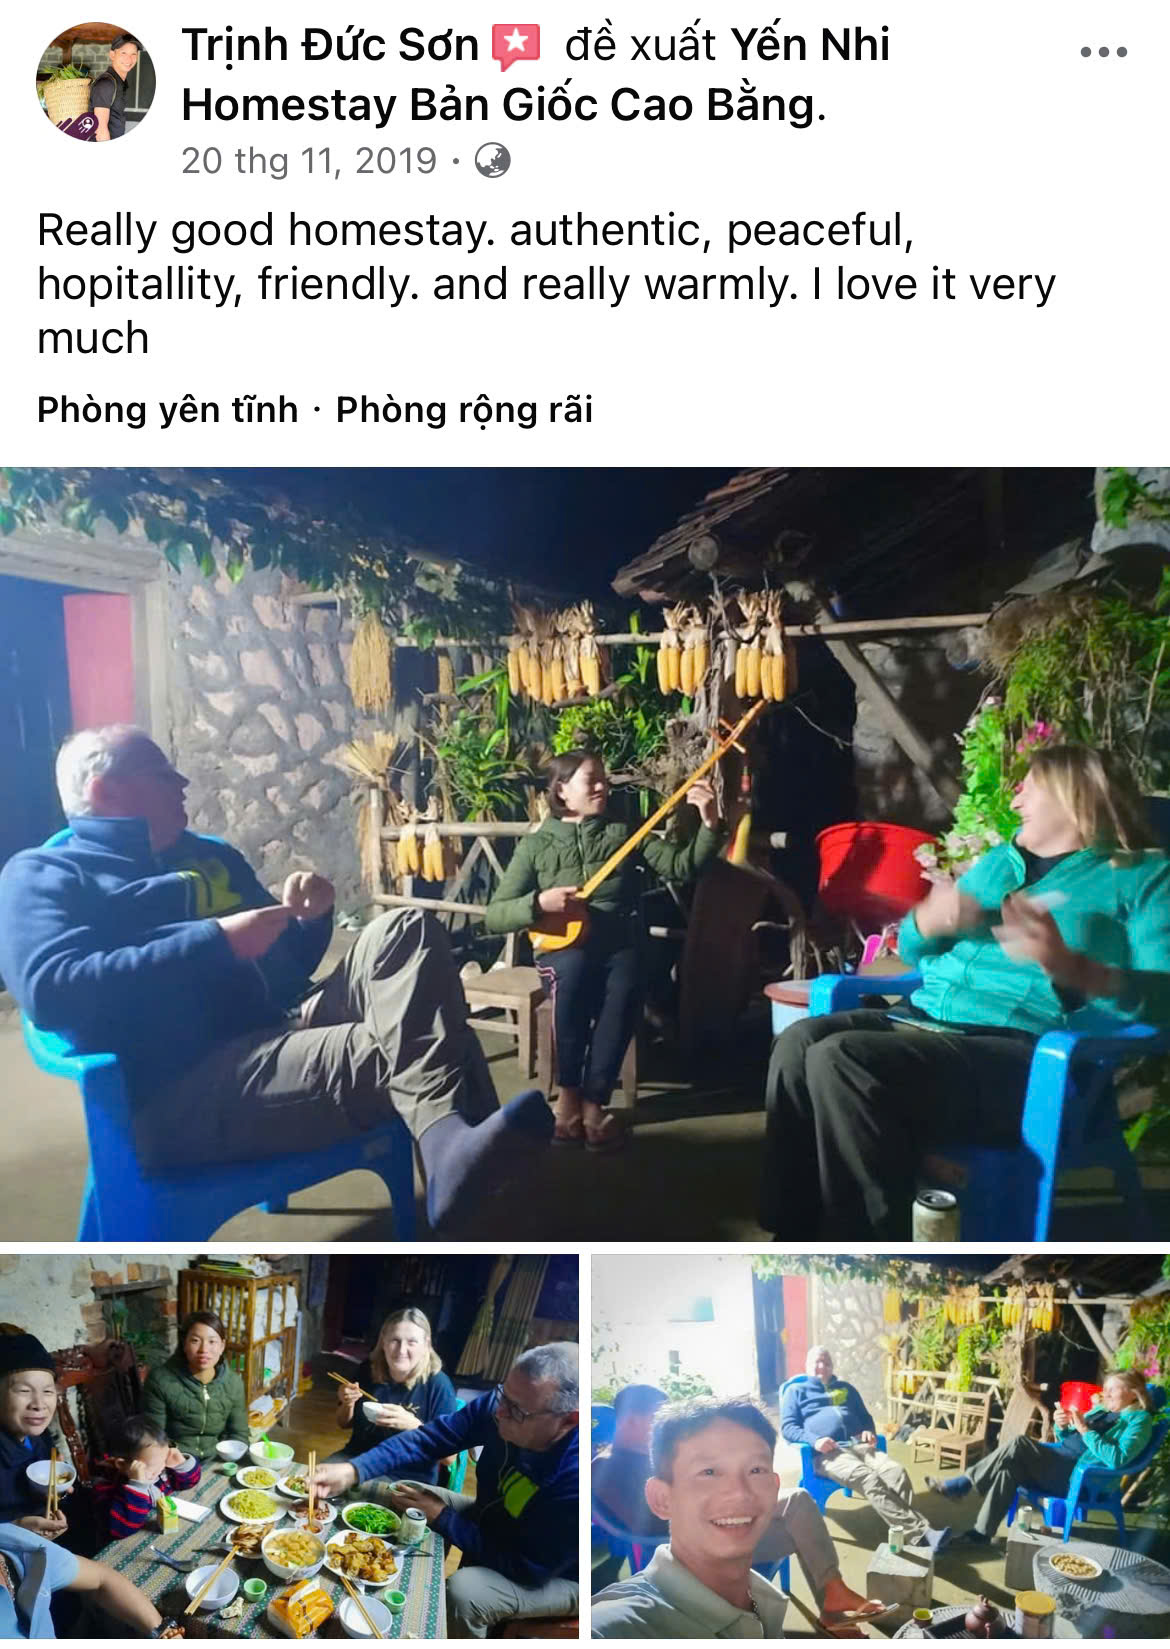Click the đề xuất recommendation text
This screenshot has height=1649, width=1170.
point(640,45)
